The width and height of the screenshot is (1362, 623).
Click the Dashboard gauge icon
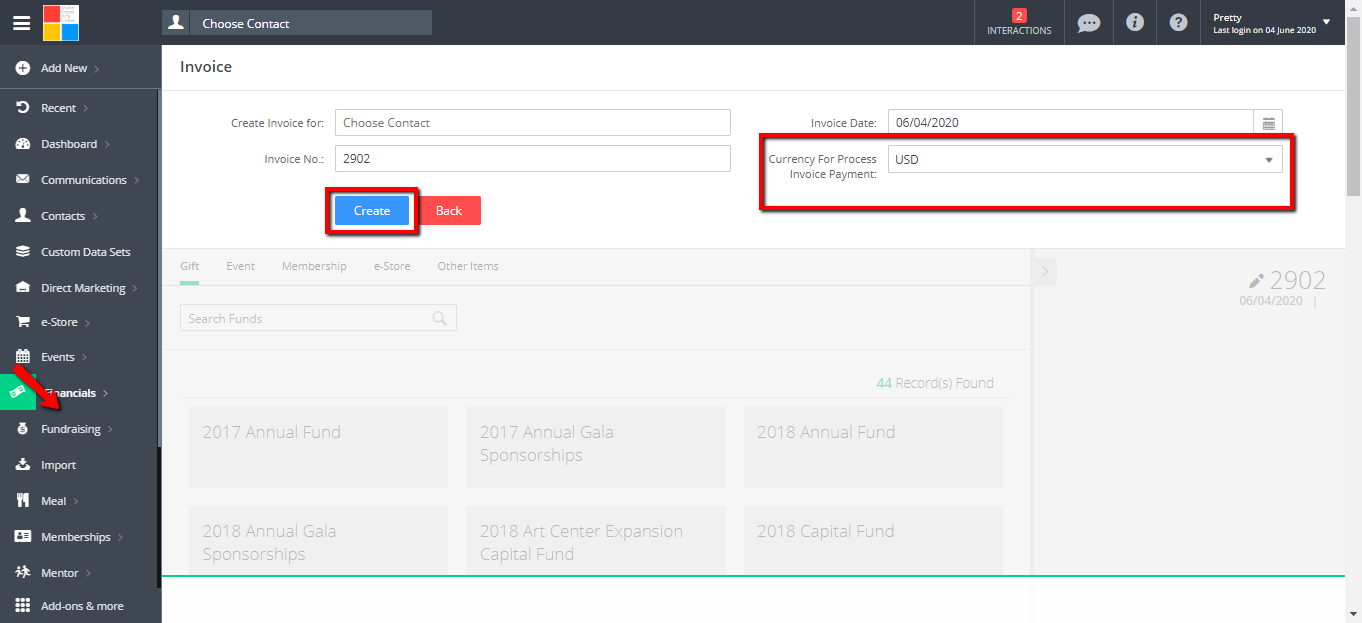tap(22, 144)
